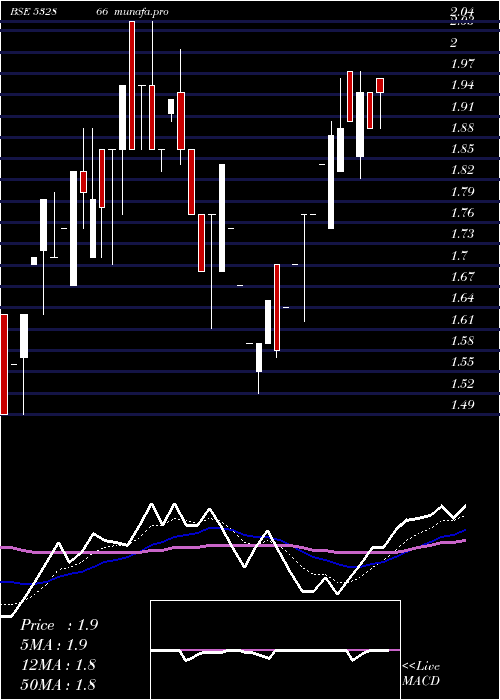The width and height of the screenshot is (500, 700).
Task: Click the munafa.pro label in header
Action: 142,12
